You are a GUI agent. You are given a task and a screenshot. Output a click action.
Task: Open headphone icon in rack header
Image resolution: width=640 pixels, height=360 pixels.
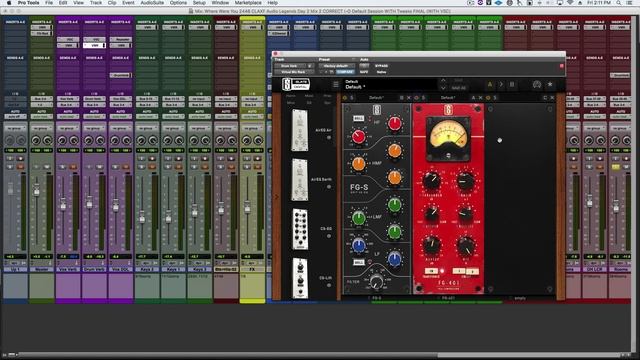point(537,84)
